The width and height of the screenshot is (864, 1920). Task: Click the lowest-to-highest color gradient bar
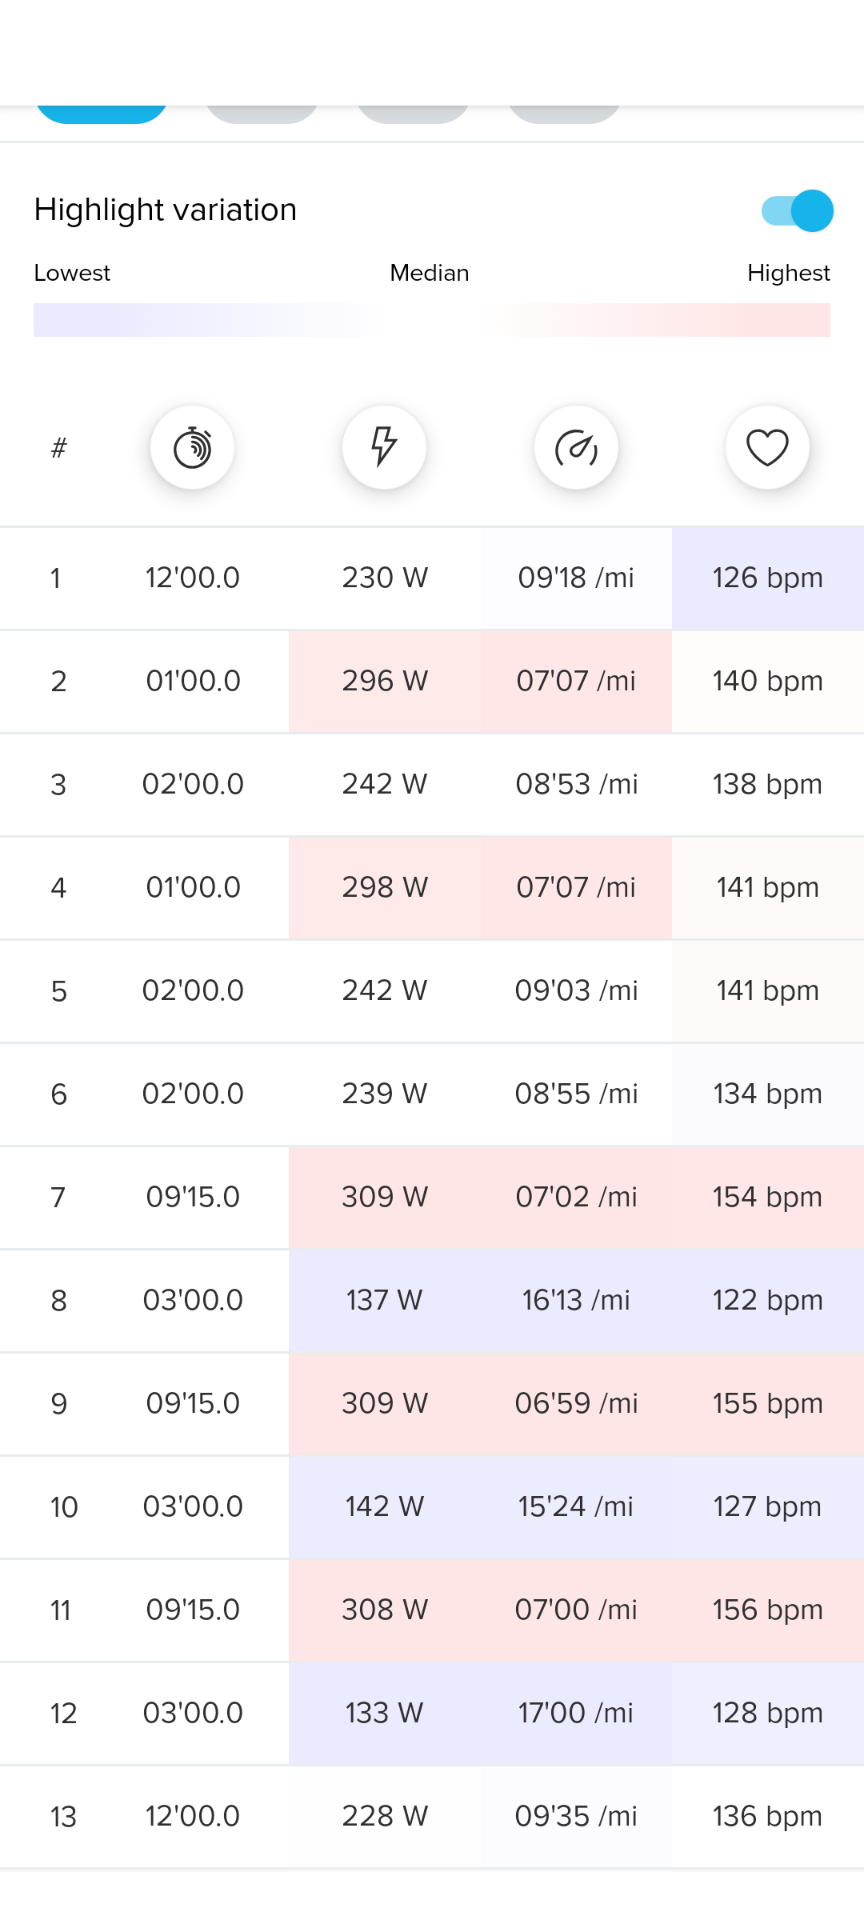click(x=432, y=320)
